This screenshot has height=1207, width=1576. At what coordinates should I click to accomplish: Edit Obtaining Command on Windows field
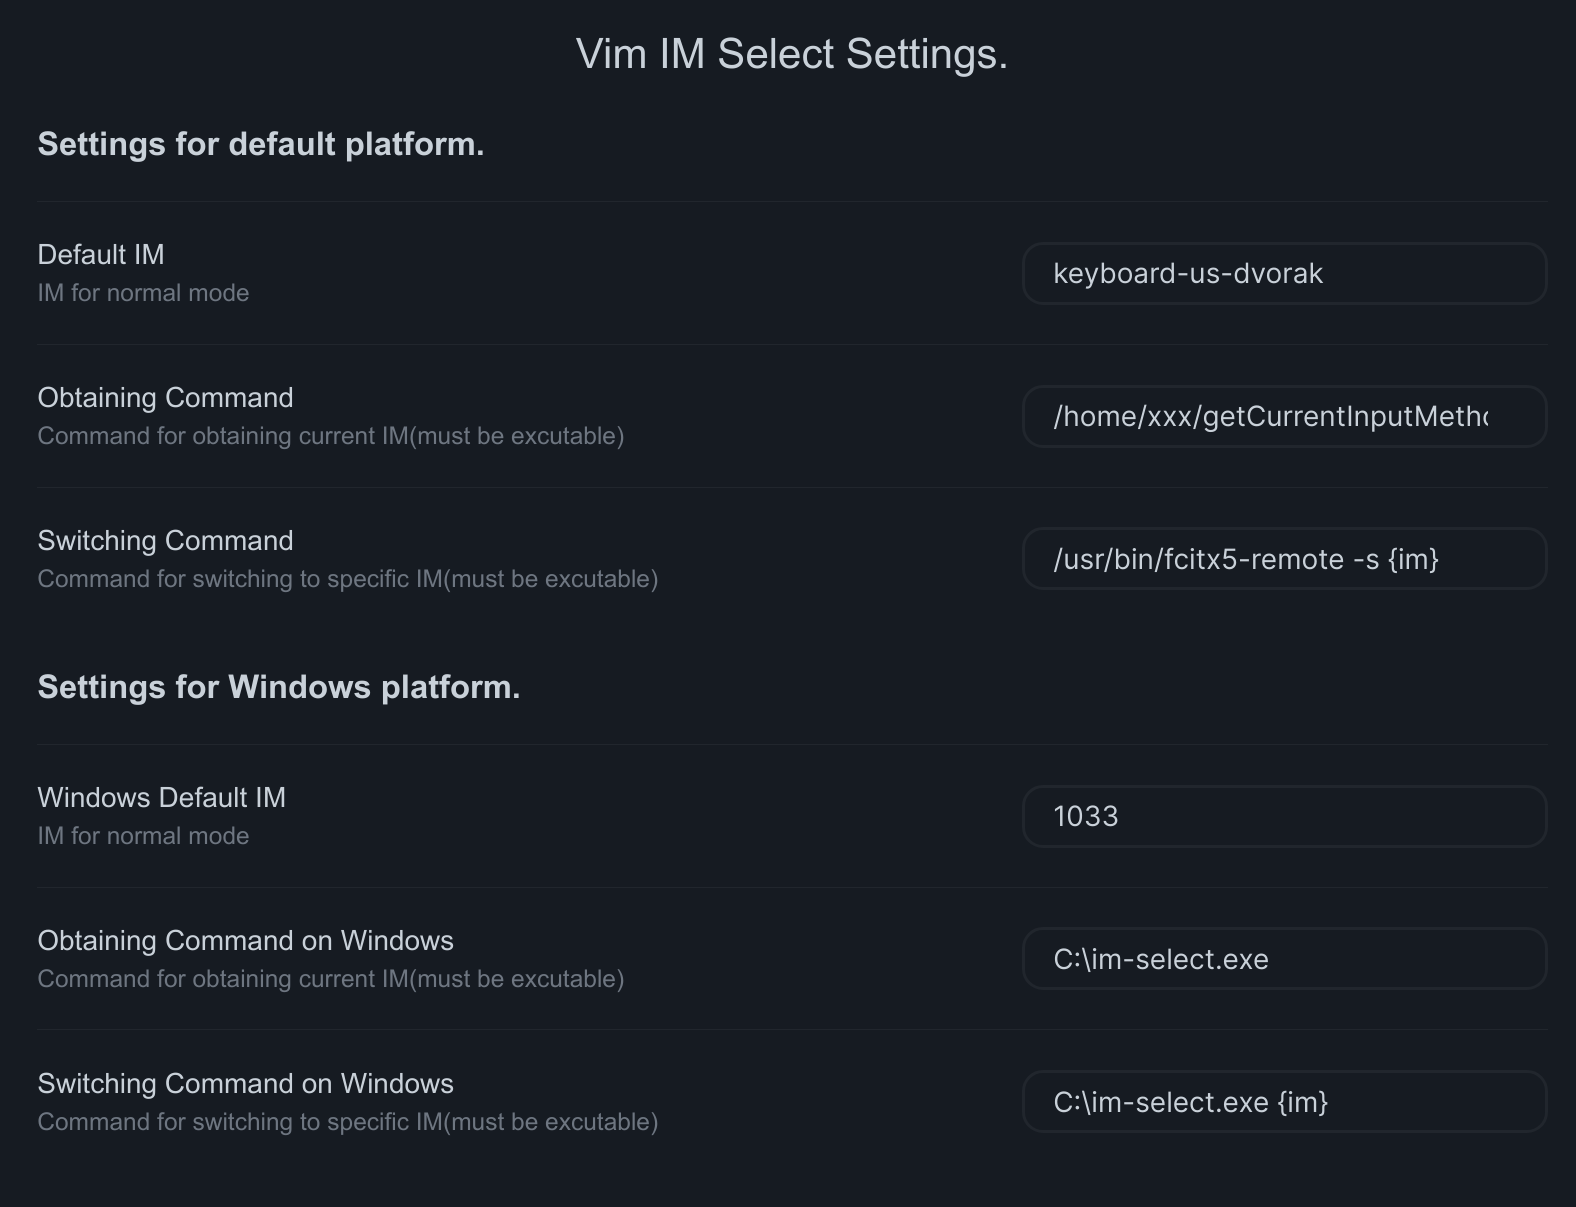(1284, 959)
